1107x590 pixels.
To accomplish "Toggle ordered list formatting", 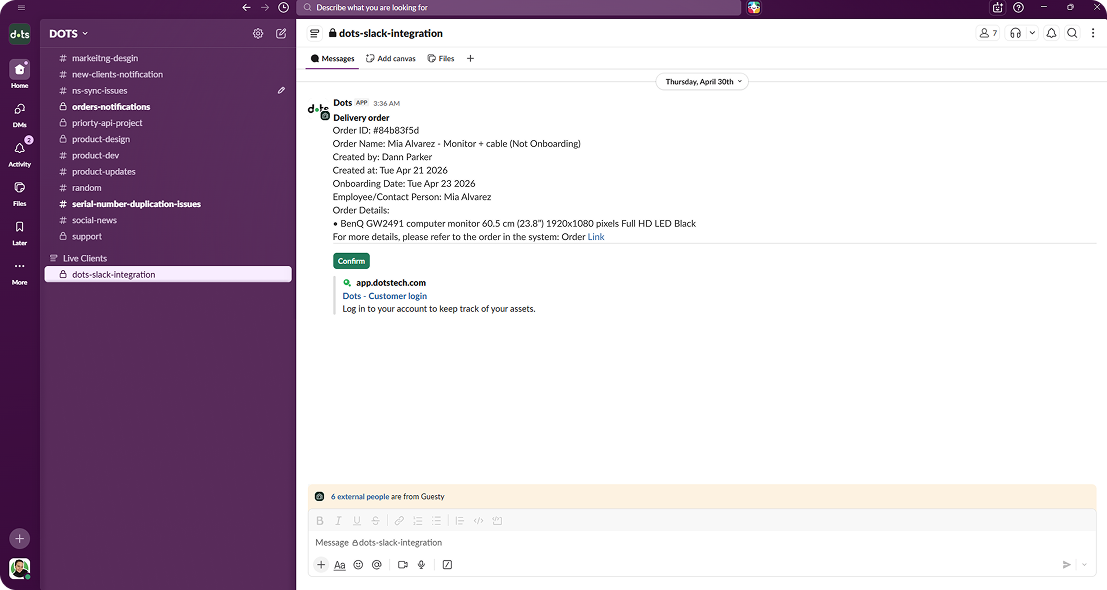I will 418,521.
